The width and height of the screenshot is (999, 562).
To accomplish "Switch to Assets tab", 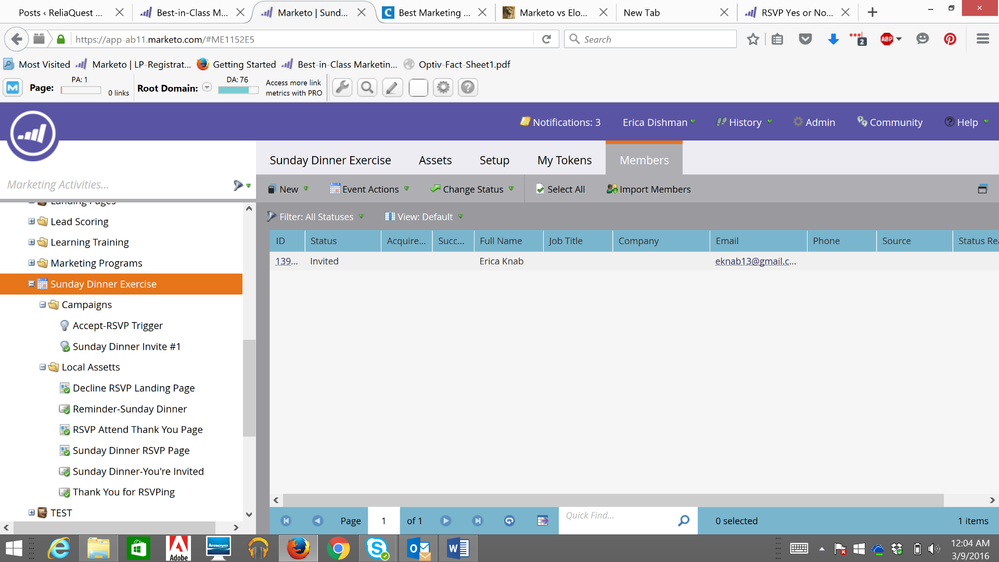I will pyautogui.click(x=435, y=160).
